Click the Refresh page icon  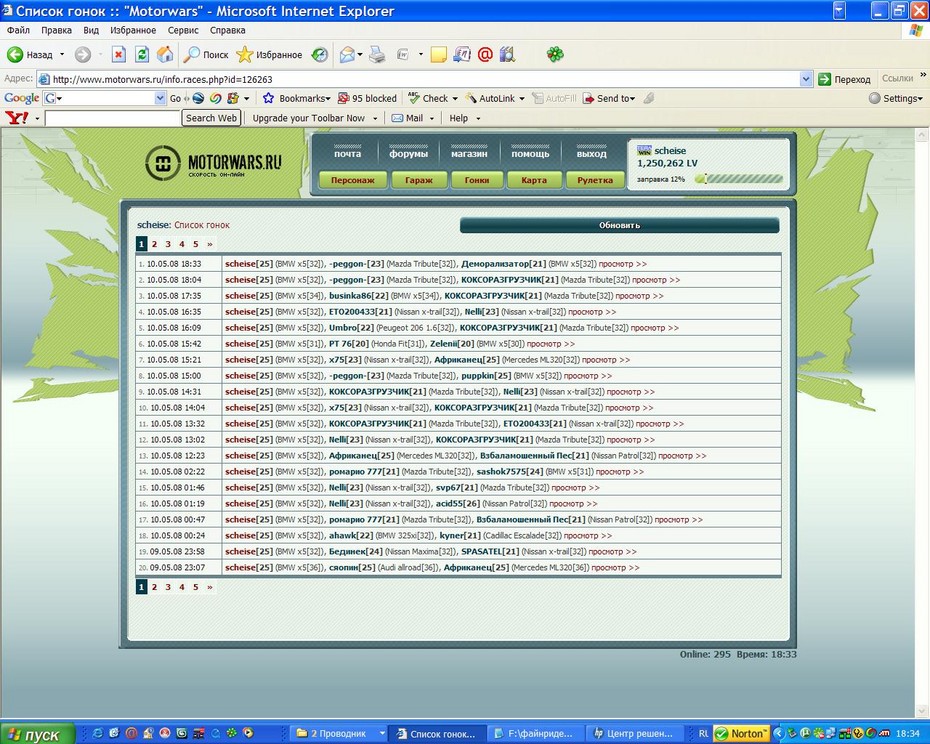142,55
